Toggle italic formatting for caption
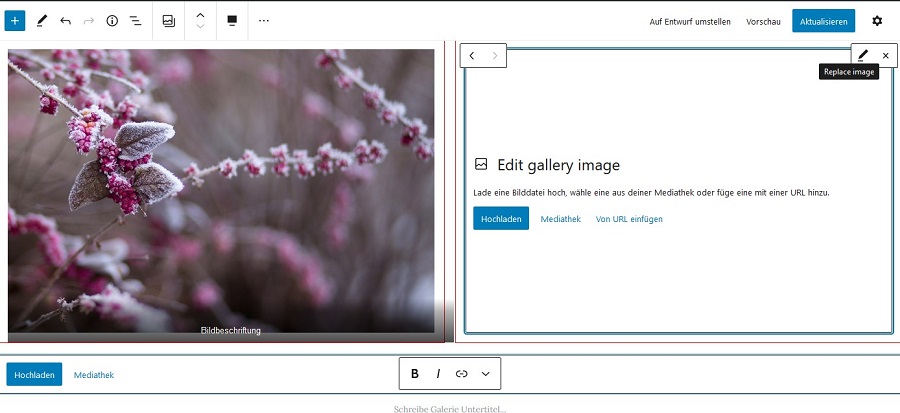 pos(438,374)
